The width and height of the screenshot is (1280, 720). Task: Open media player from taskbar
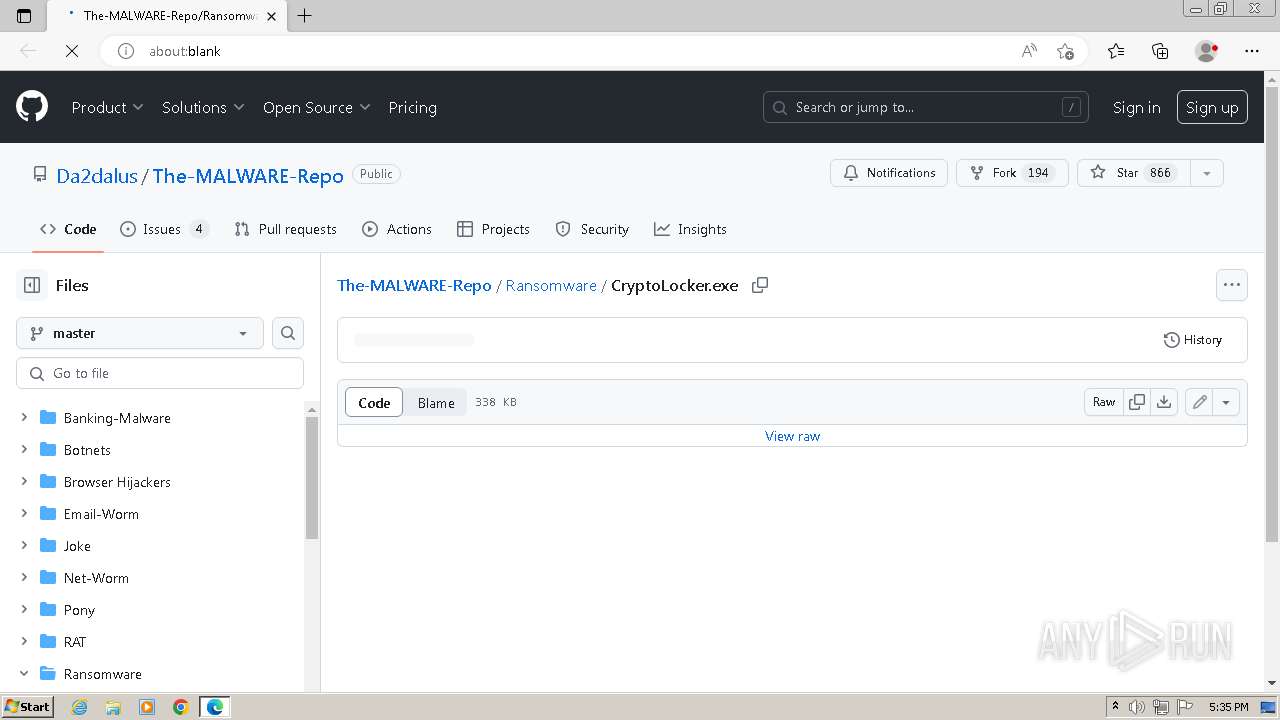[x=147, y=707]
